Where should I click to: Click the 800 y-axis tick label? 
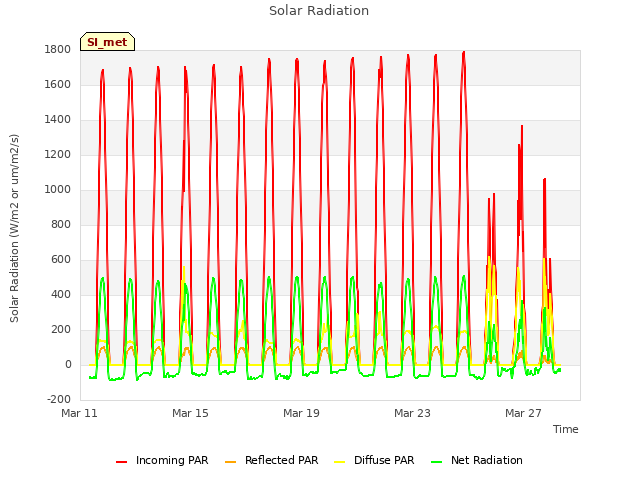pyautogui.click(x=61, y=225)
